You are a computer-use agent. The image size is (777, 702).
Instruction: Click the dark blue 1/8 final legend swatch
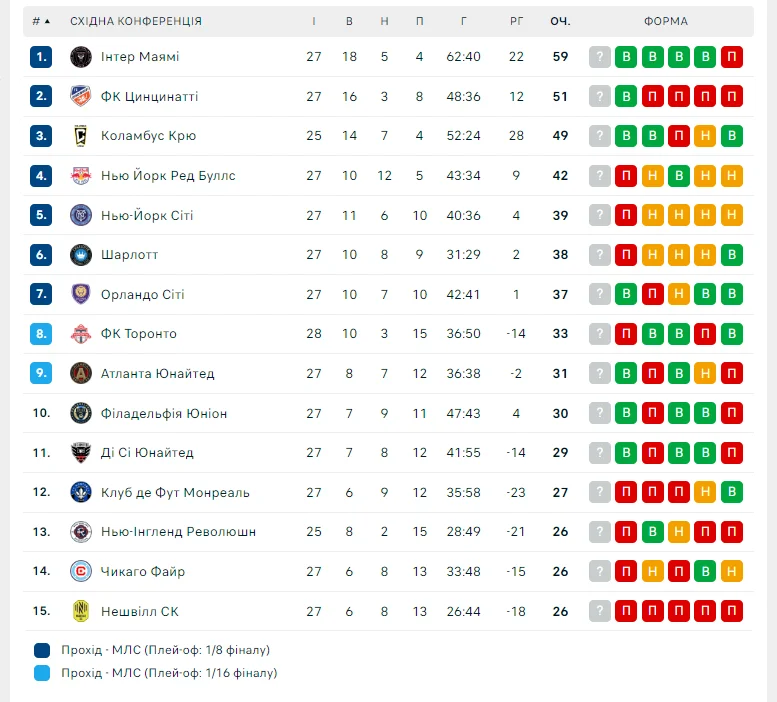point(41,650)
